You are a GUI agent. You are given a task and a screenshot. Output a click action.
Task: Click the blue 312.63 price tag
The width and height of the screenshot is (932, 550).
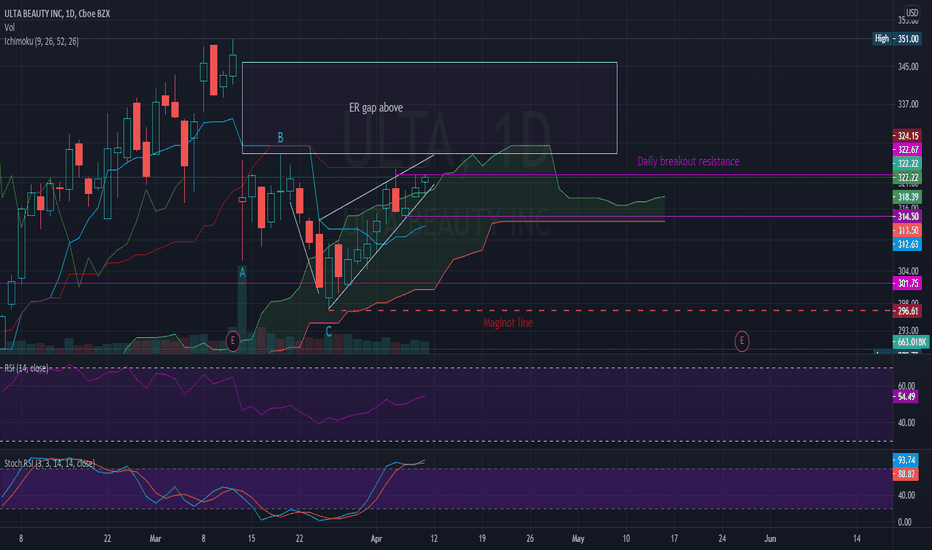pyautogui.click(x=907, y=244)
